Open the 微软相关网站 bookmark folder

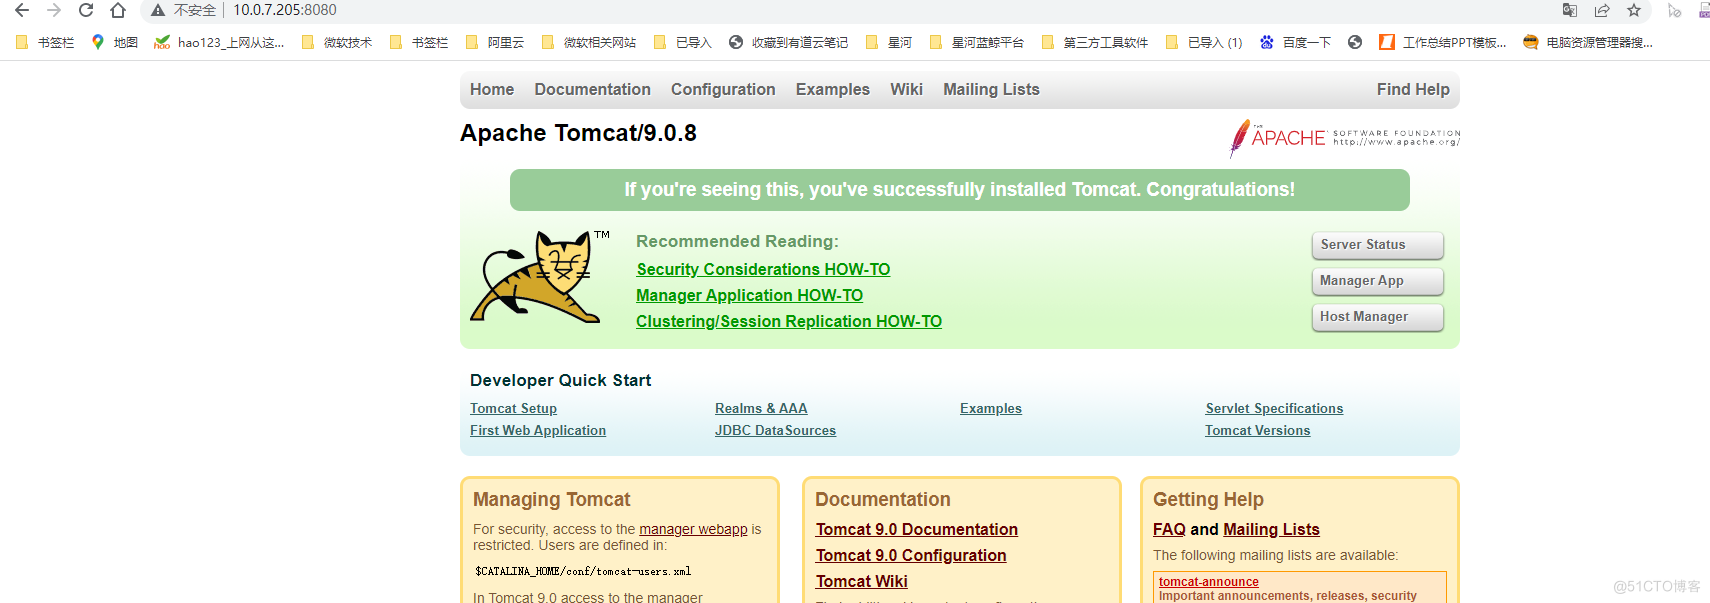[x=589, y=42]
